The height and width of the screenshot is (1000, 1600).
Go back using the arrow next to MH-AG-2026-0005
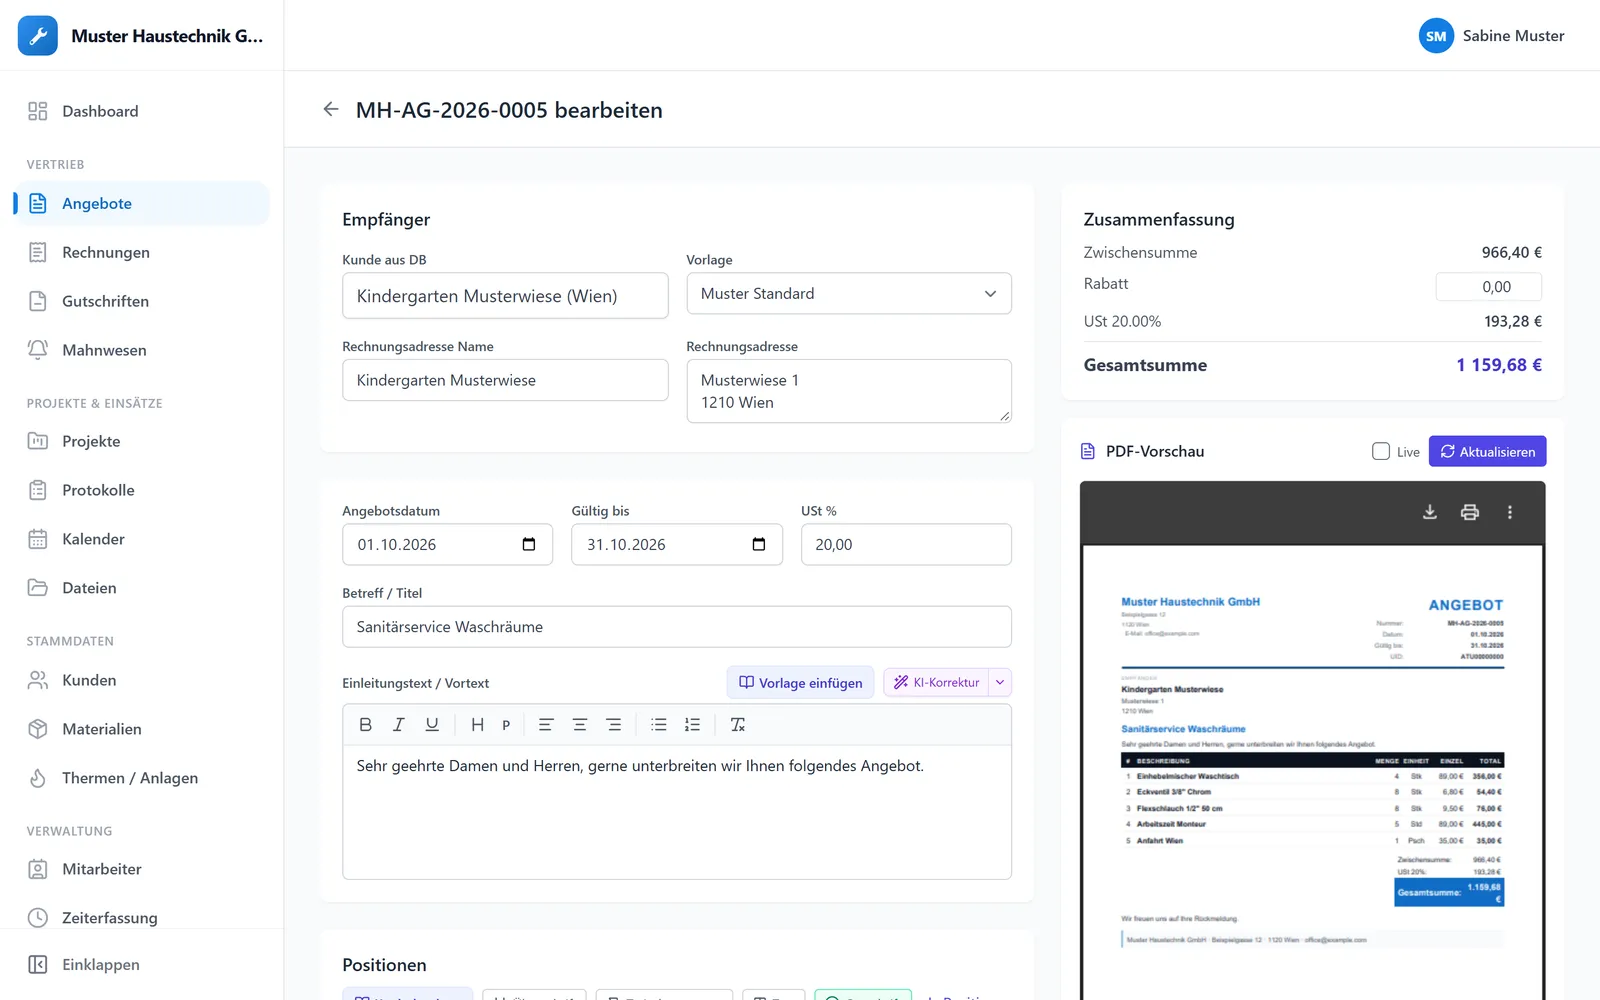(331, 109)
